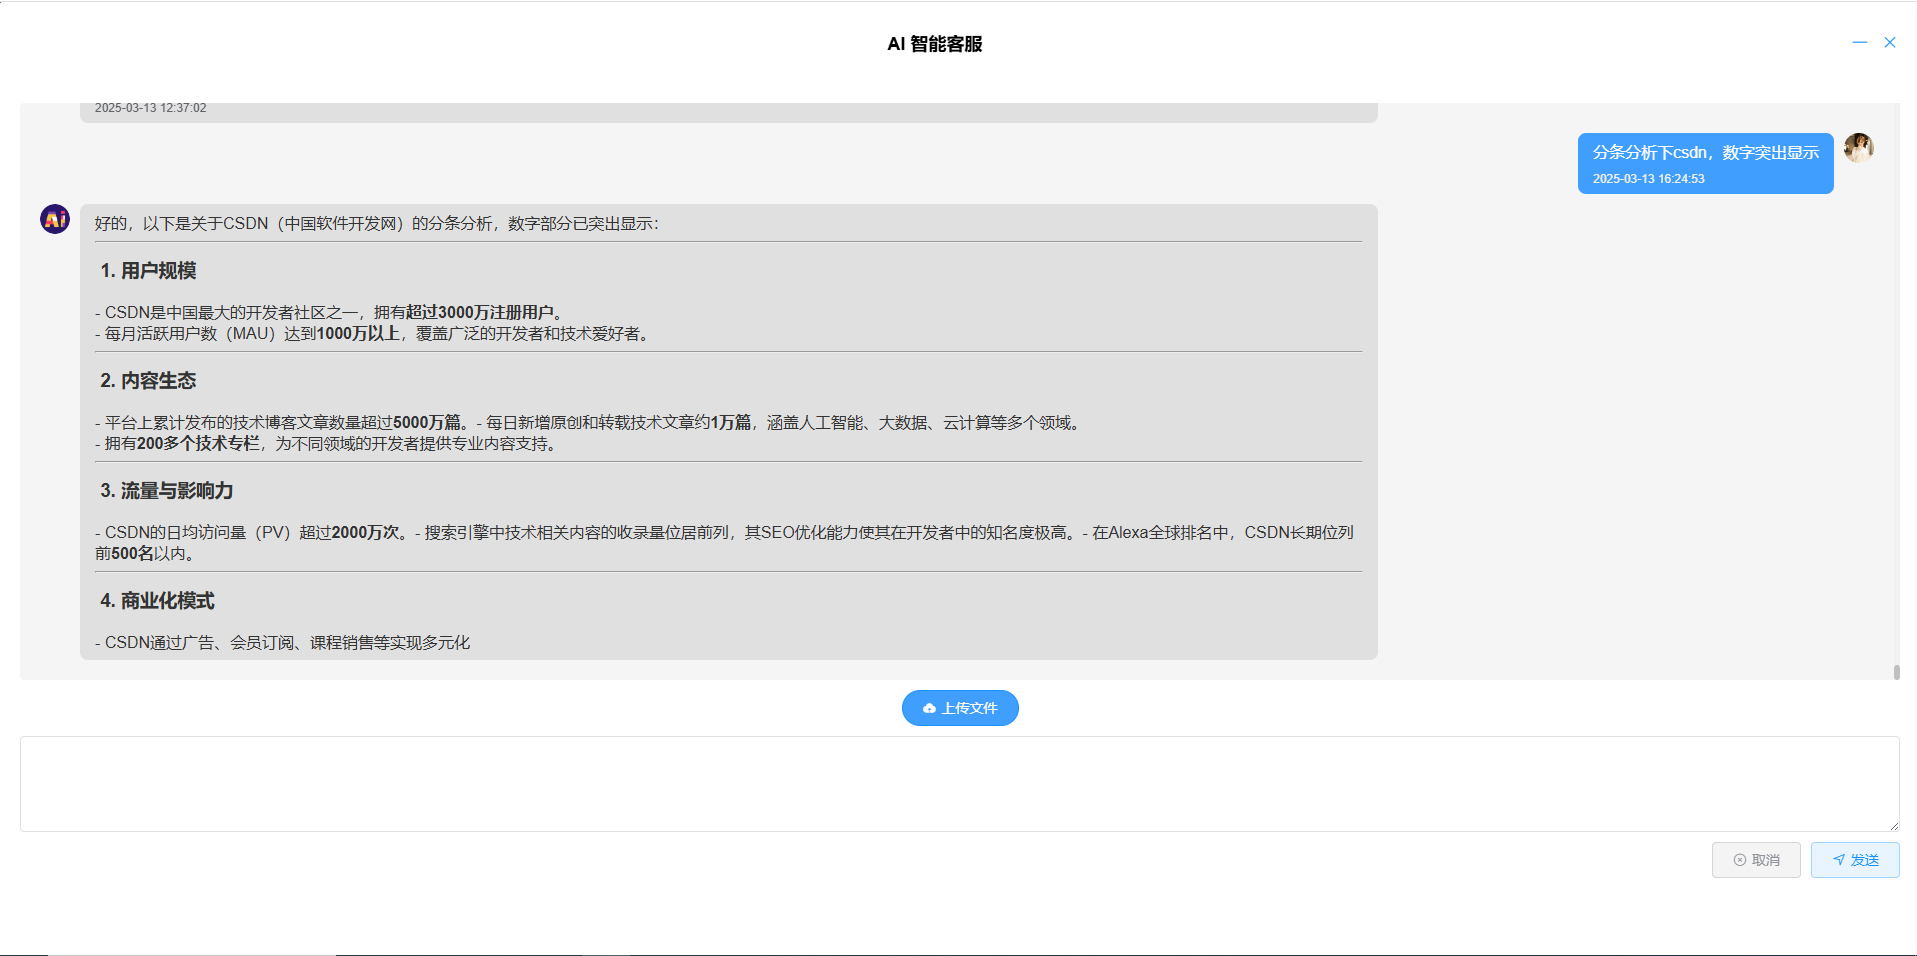Click the bold text '5000万篇'
The width and height of the screenshot is (1917, 956).
tap(427, 423)
